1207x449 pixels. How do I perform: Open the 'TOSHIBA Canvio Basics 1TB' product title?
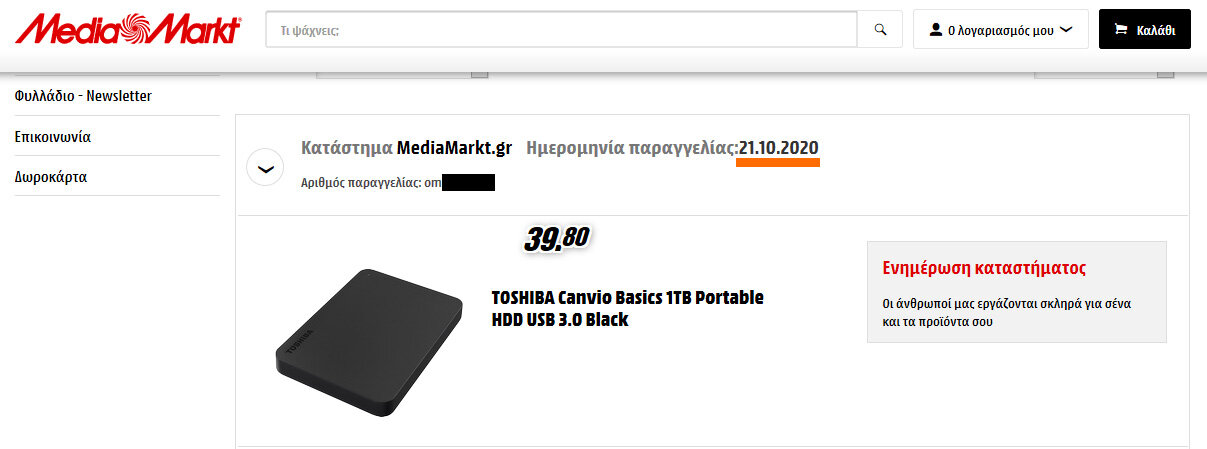(627, 309)
